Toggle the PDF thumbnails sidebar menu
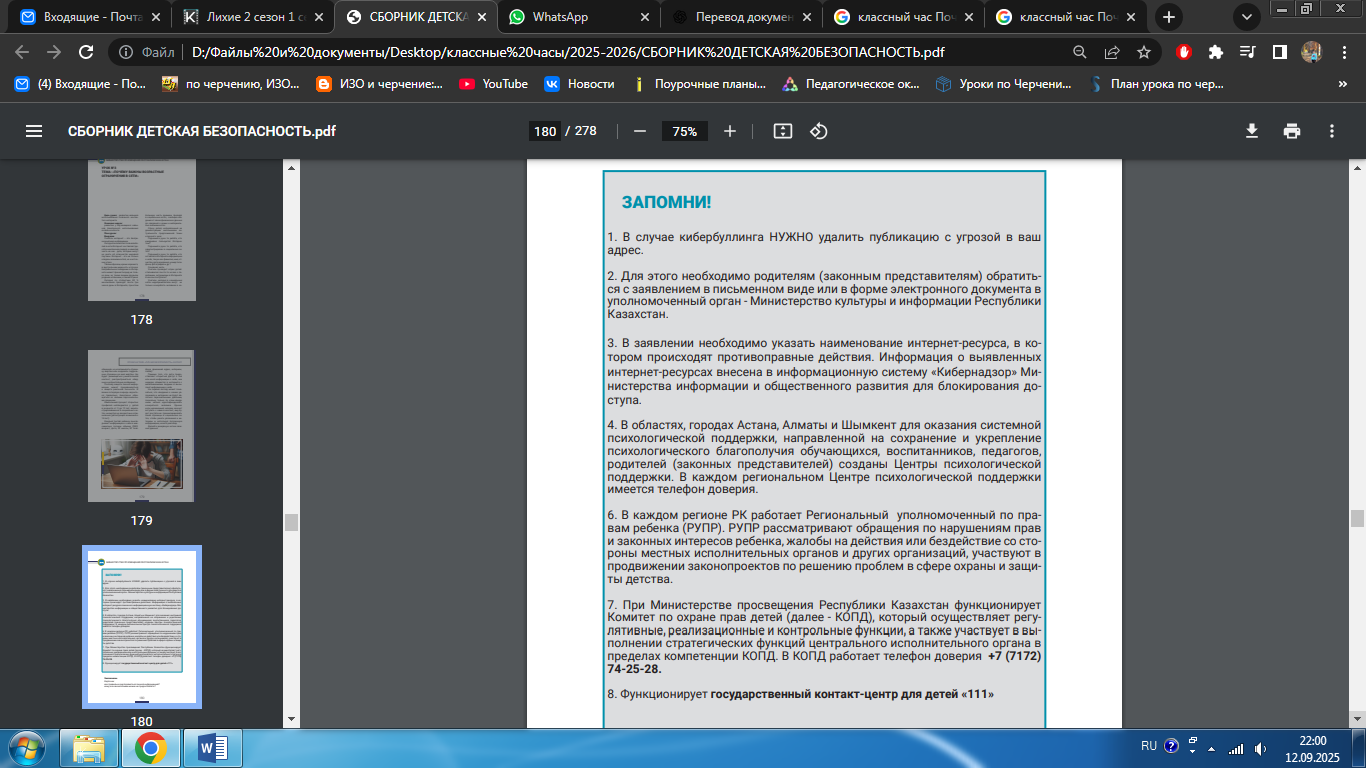The height and width of the screenshot is (768, 1366). (x=34, y=131)
